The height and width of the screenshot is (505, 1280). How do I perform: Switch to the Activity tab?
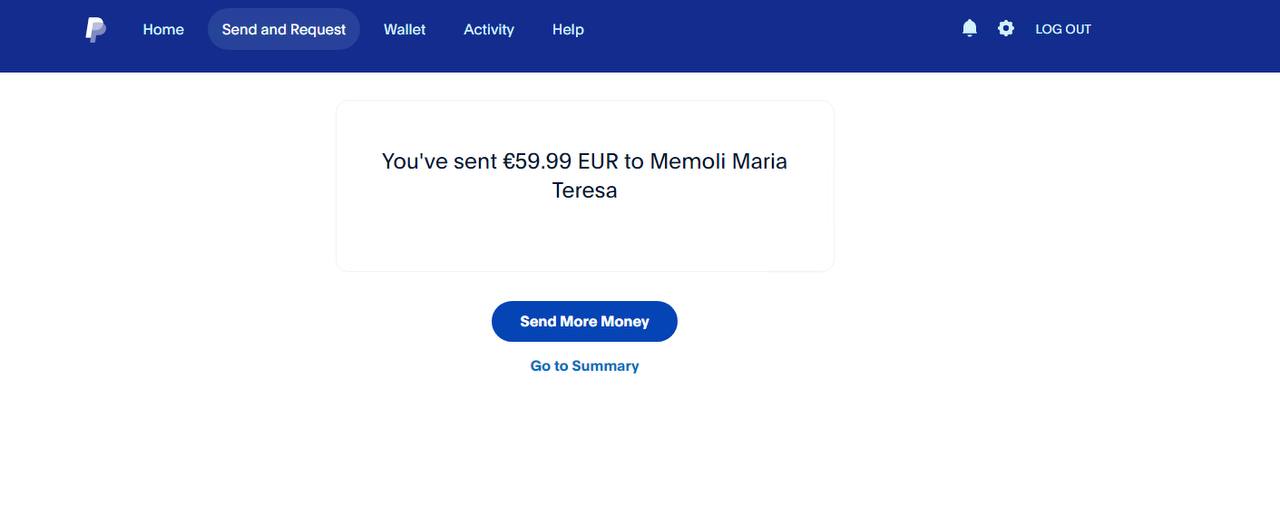(x=489, y=30)
